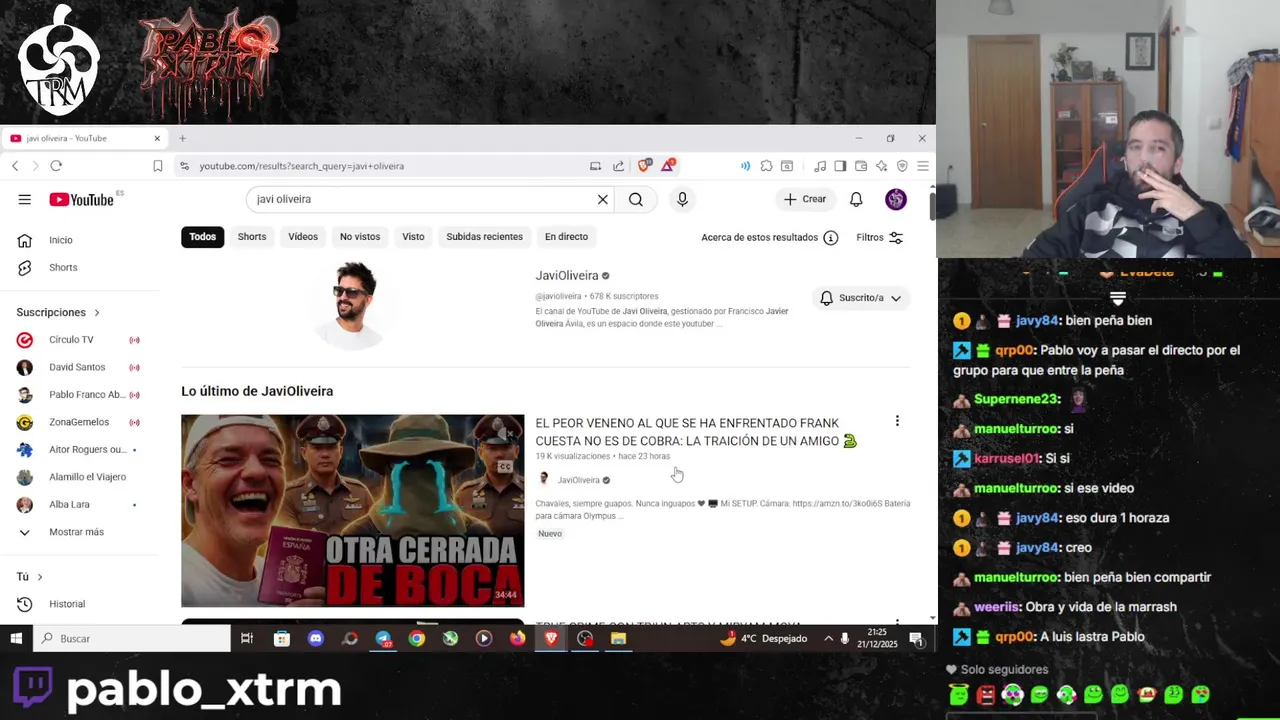Show hidden tray icons on the taskbar
Screen dimensions: 1280x720
(x=828, y=638)
